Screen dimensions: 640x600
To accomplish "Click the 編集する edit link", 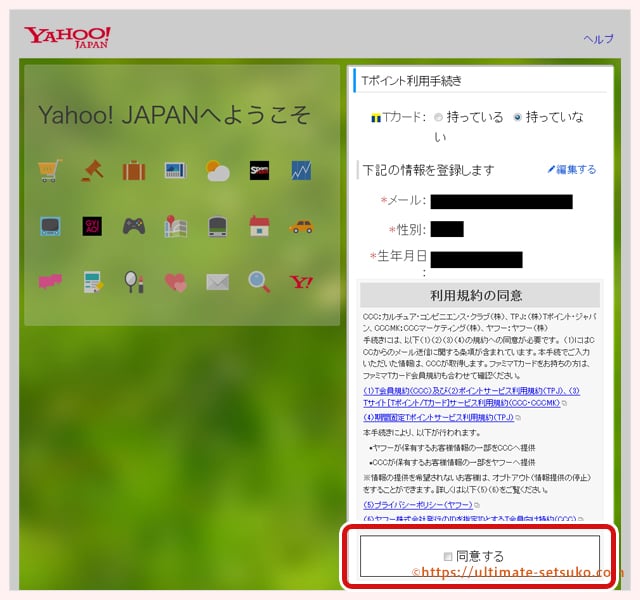I will pyautogui.click(x=572, y=169).
